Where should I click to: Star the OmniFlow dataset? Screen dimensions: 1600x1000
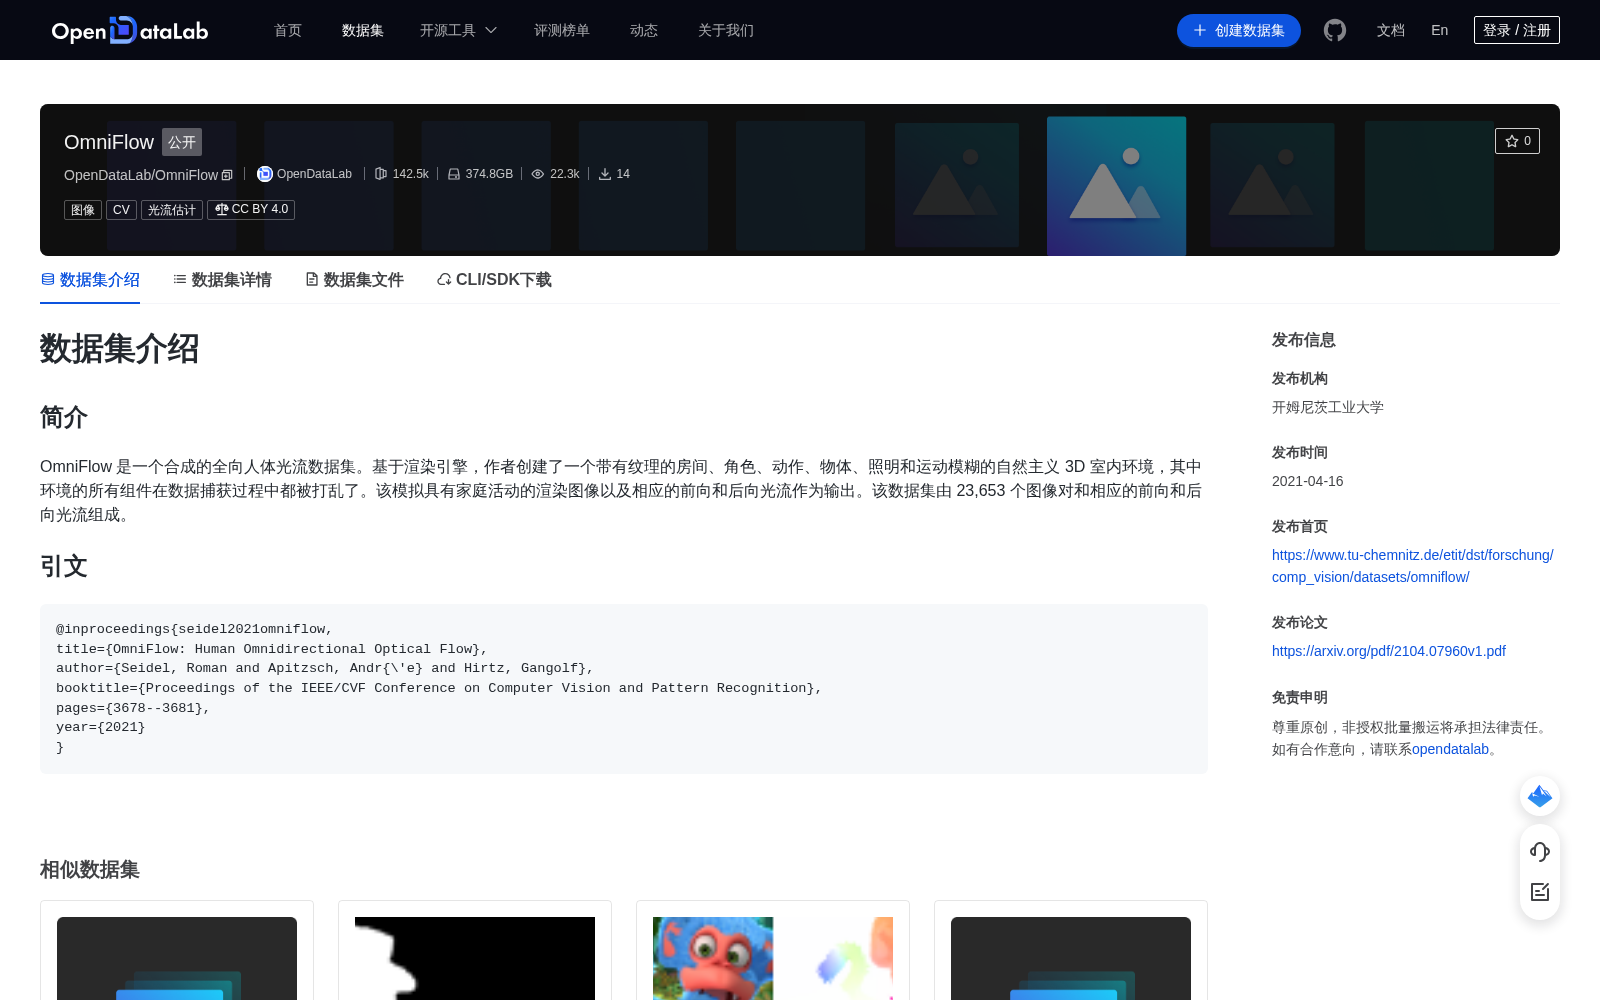tap(1517, 141)
